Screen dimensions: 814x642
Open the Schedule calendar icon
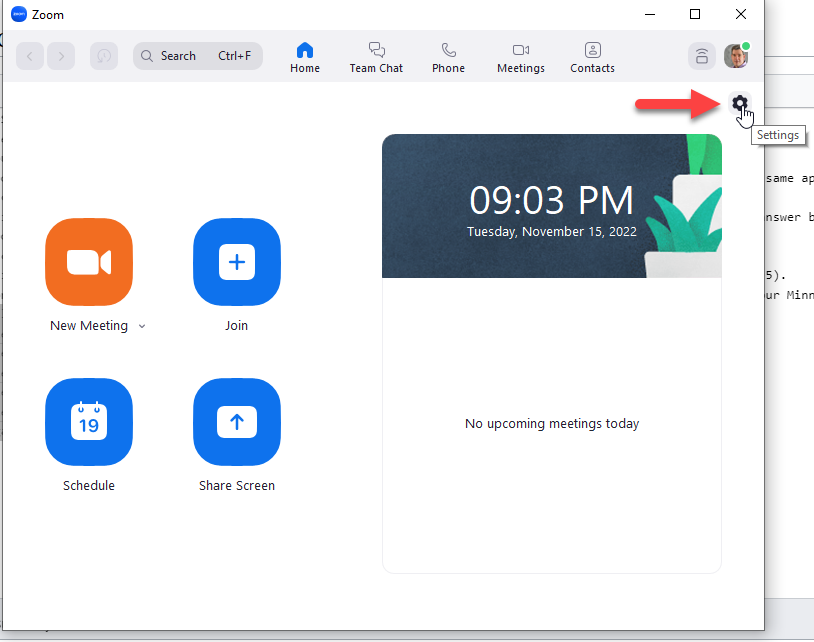(x=89, y=422)
